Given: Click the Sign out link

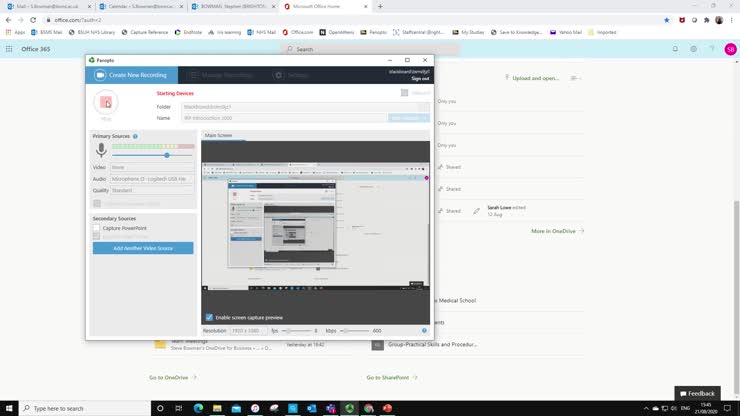Looking at the screenshot, I should click(419, 78).
